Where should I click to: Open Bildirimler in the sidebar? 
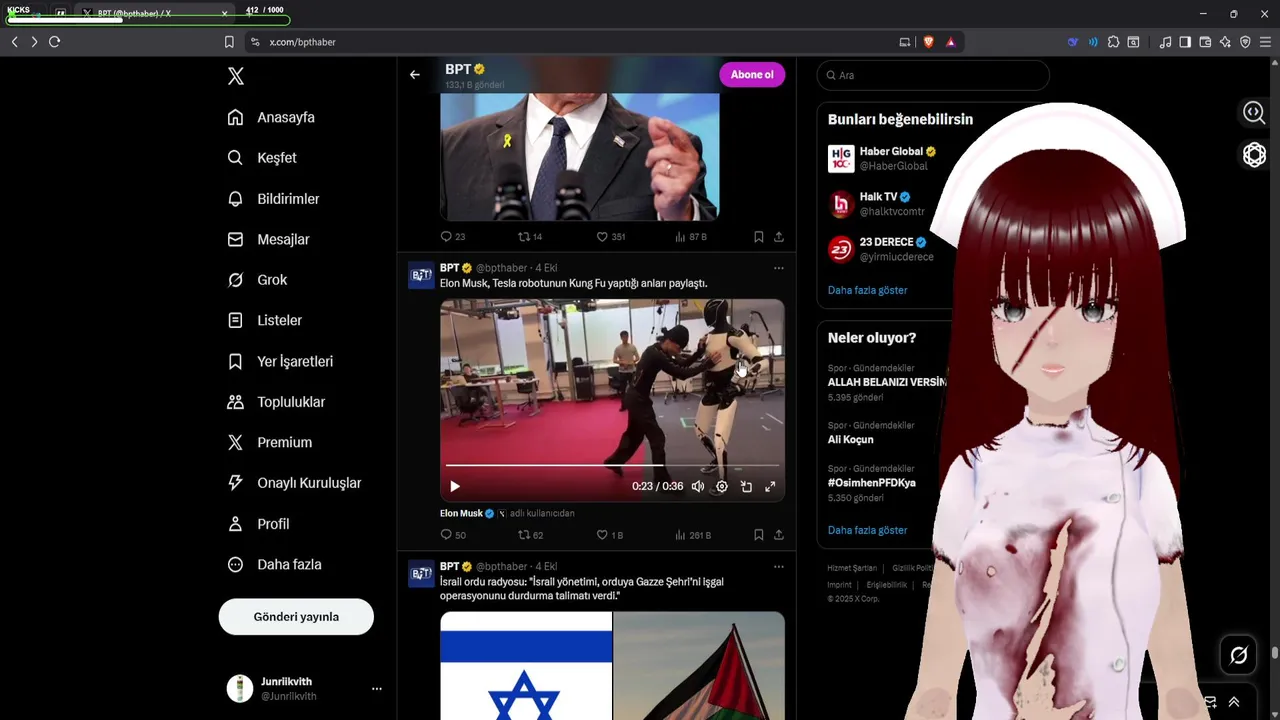pyautogui.click(x=273, y=199)
